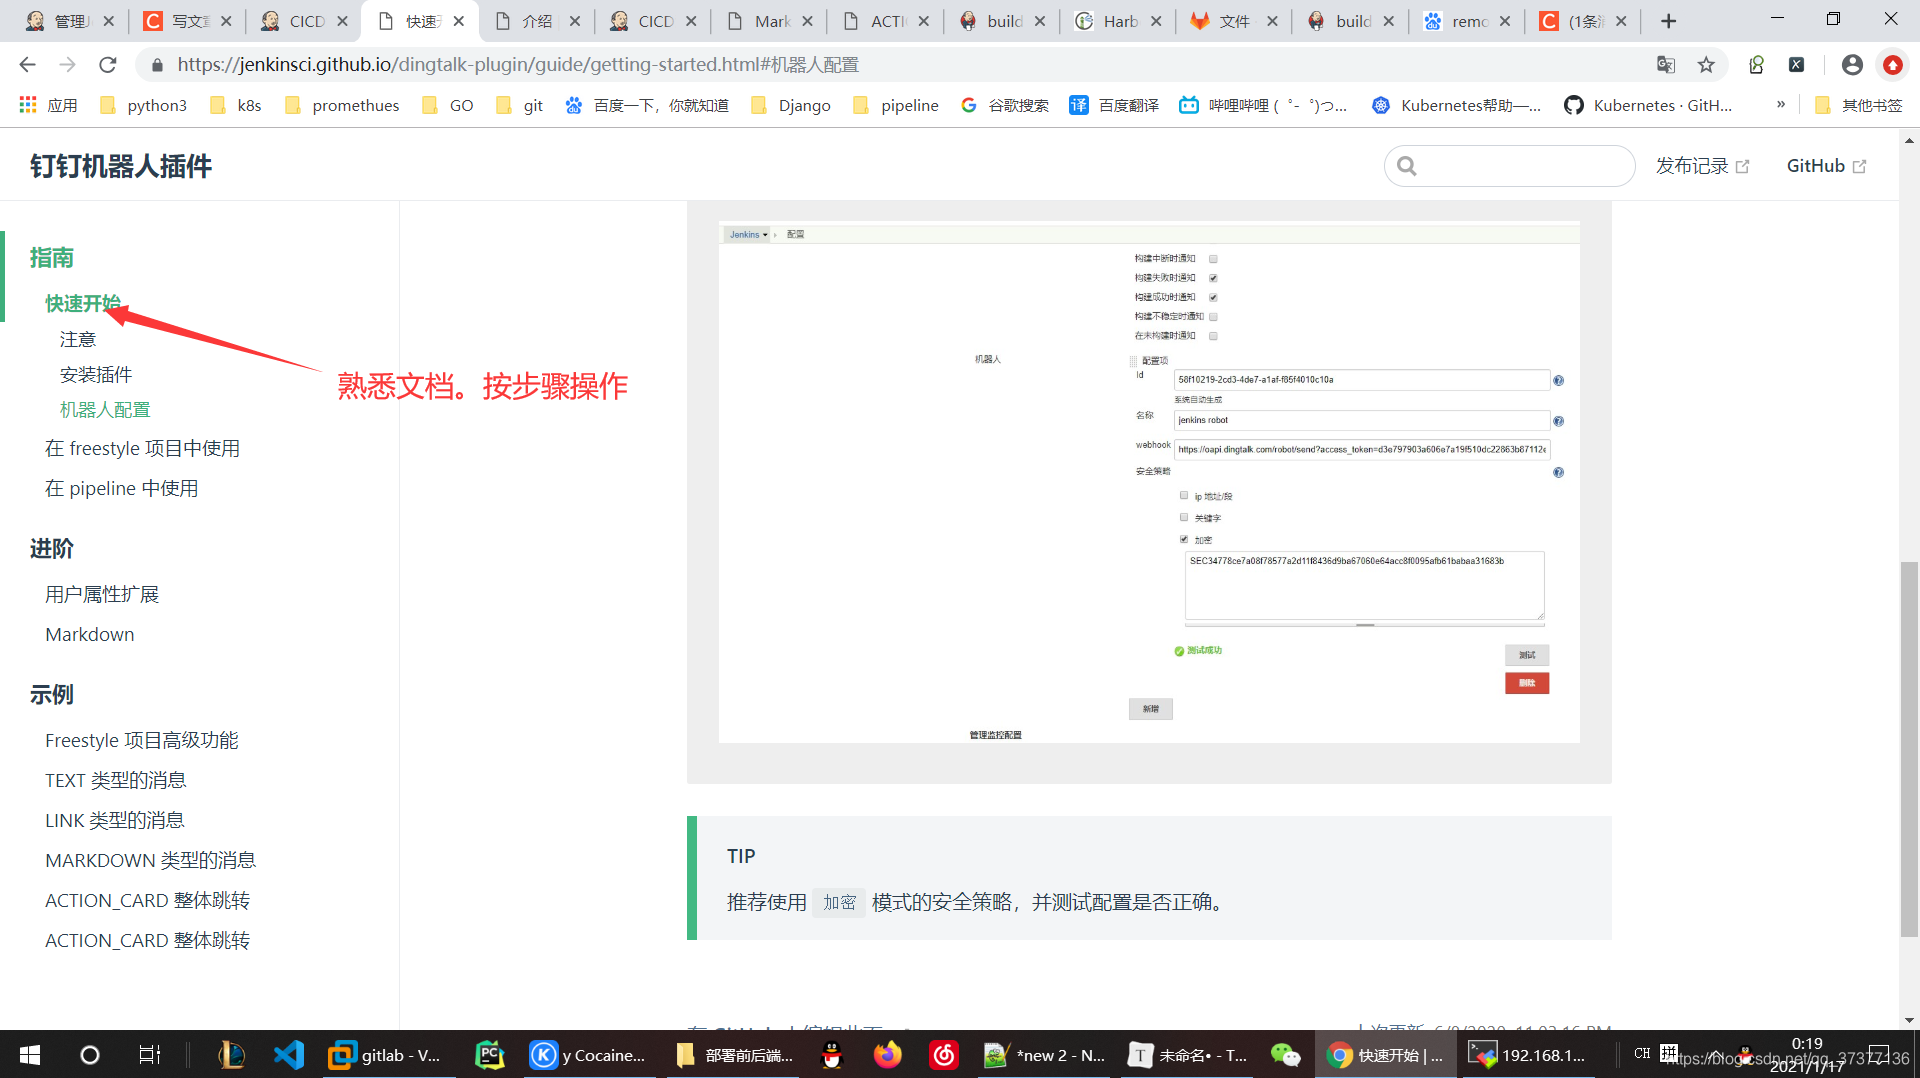This screenshot has height=1078, width=1920.
Task: Switch to the 写文 CSDN tab
Action: pos(187,21)
